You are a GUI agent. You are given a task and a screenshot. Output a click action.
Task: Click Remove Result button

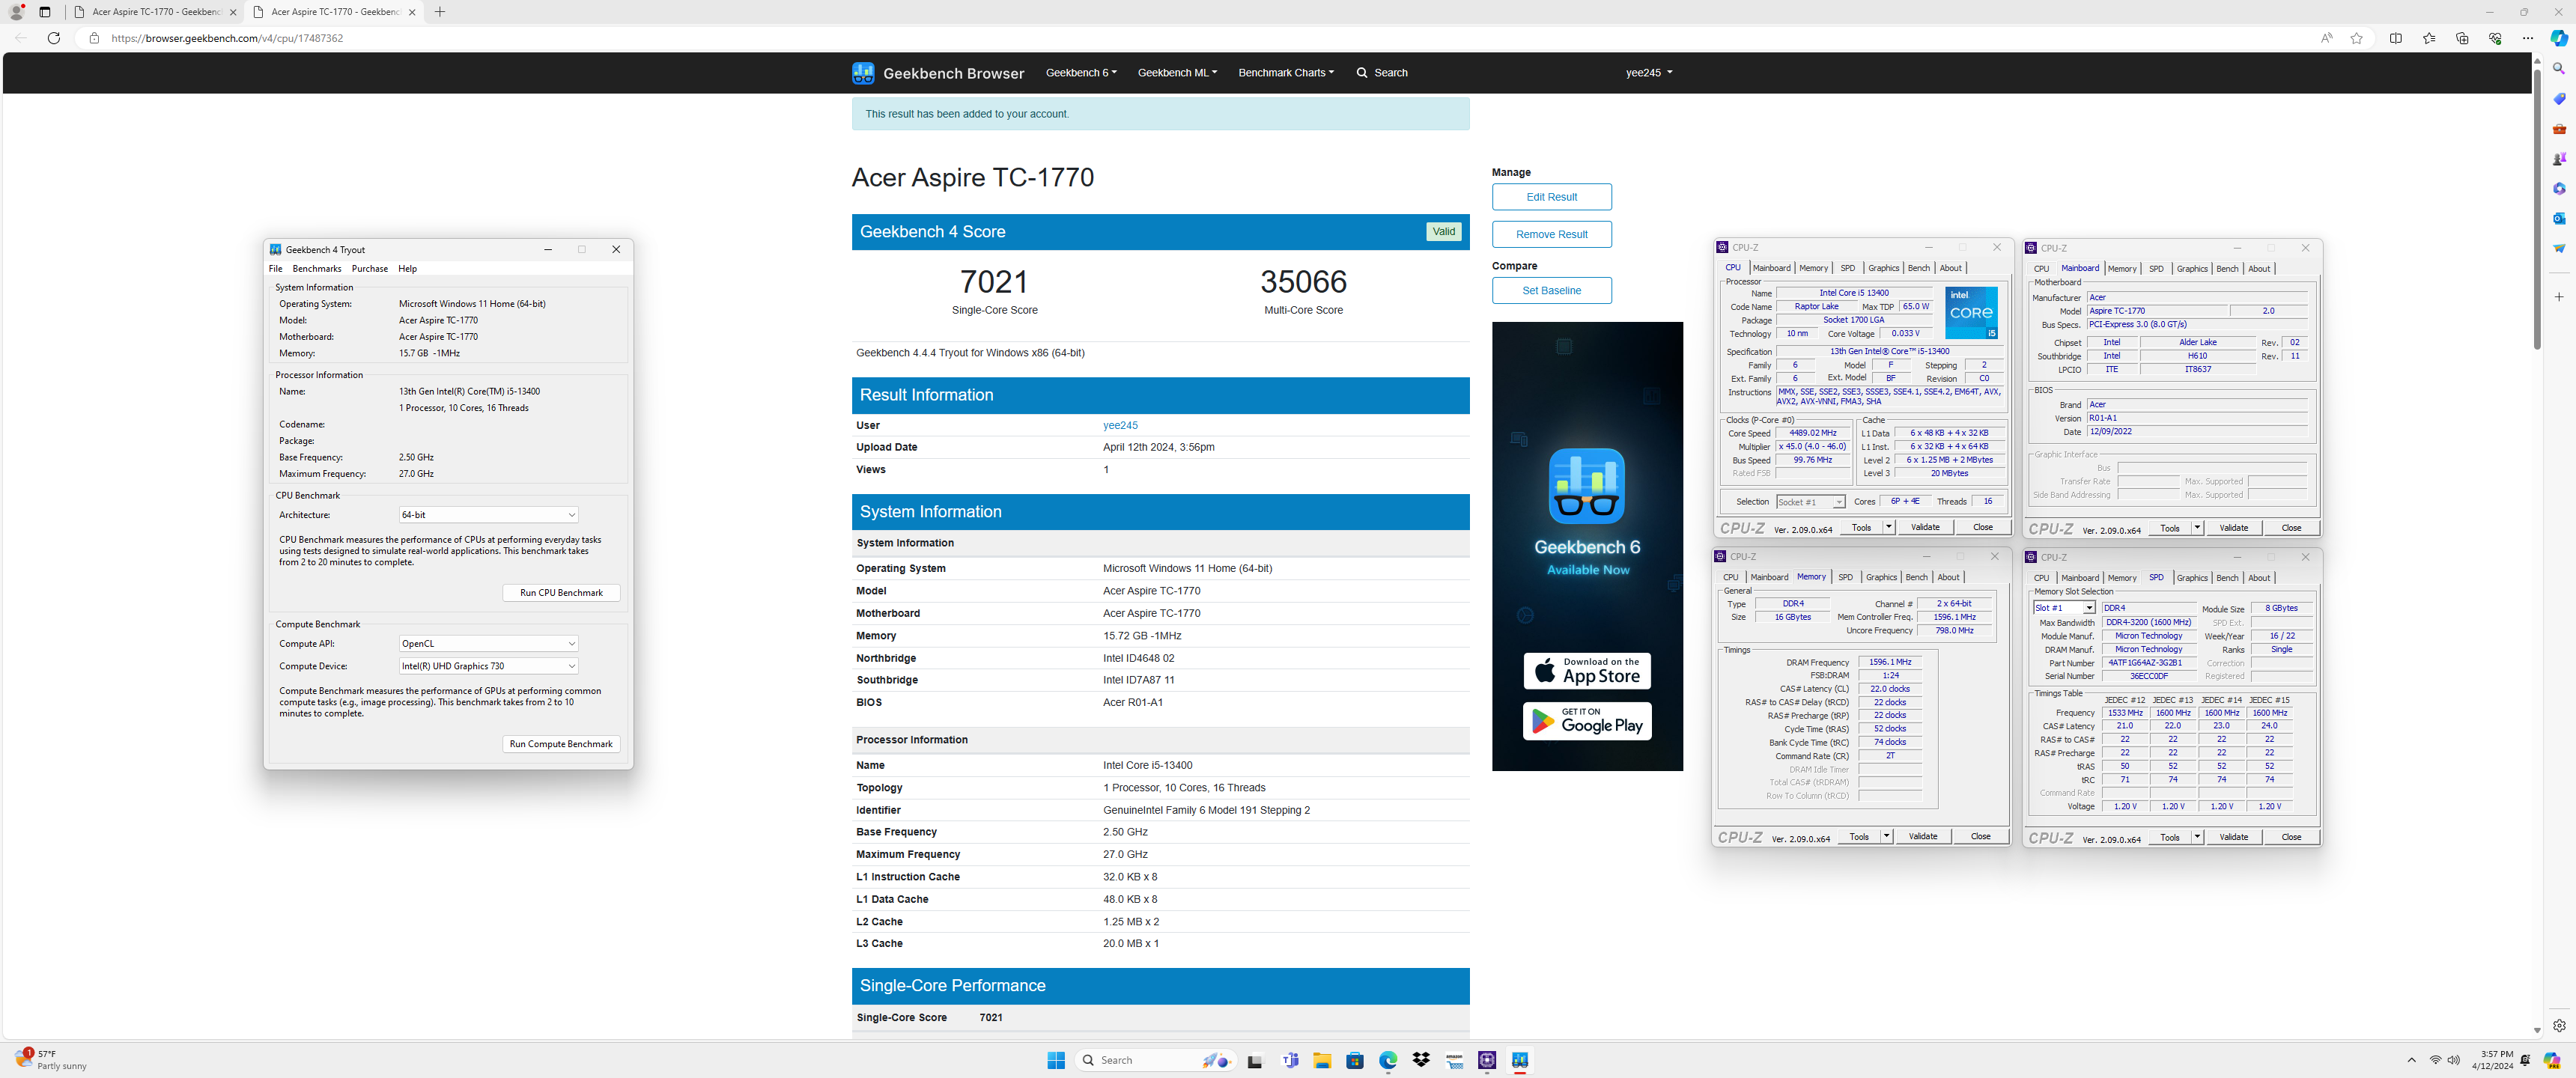click(x=1551, y=234)
